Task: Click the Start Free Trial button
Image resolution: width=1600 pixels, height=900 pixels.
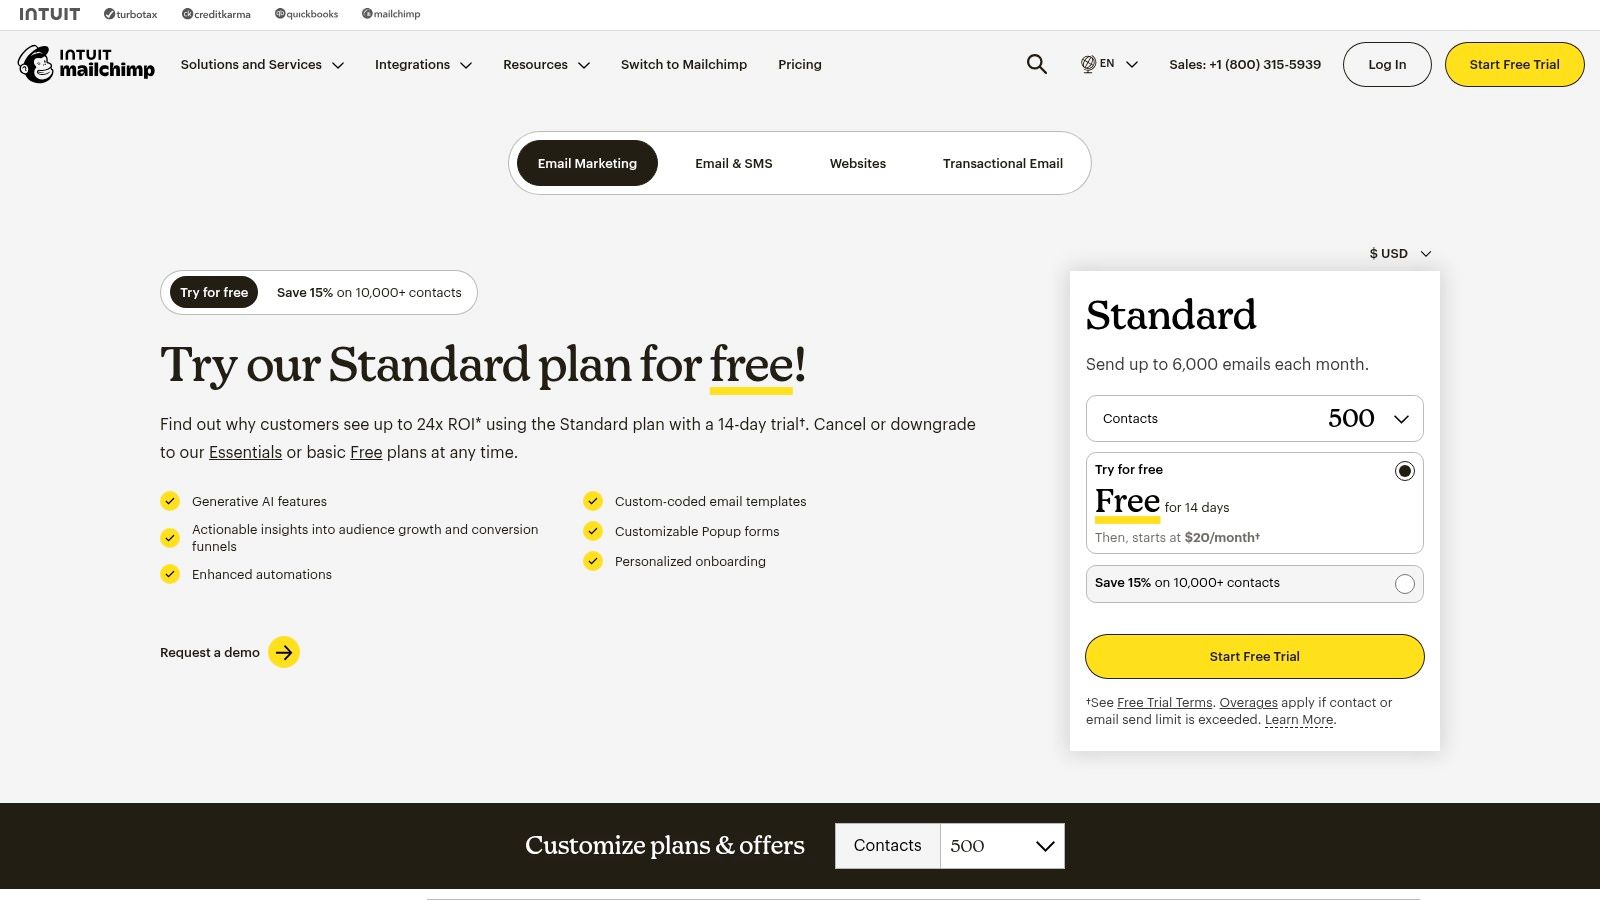Action: coord(1254,656)
